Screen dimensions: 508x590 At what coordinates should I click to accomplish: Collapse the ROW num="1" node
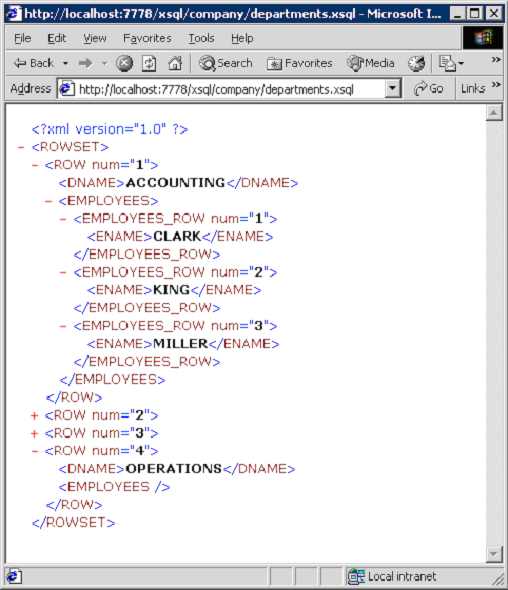click(x=35, y=165)
